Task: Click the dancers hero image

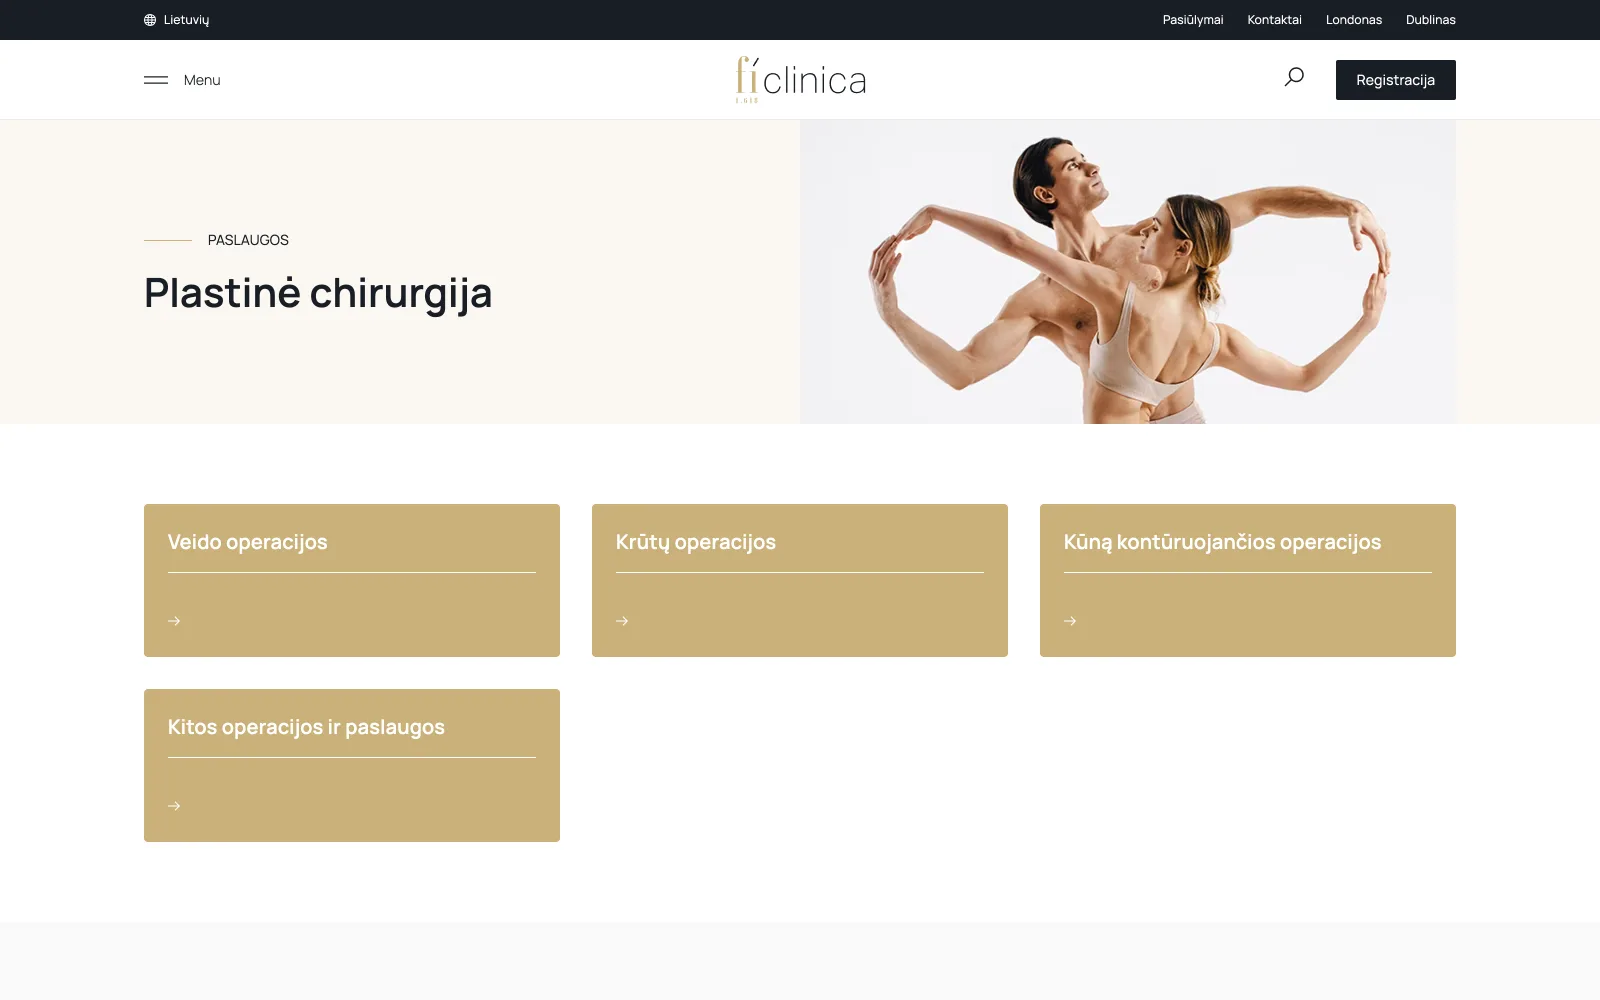Action: [1128, 272]
